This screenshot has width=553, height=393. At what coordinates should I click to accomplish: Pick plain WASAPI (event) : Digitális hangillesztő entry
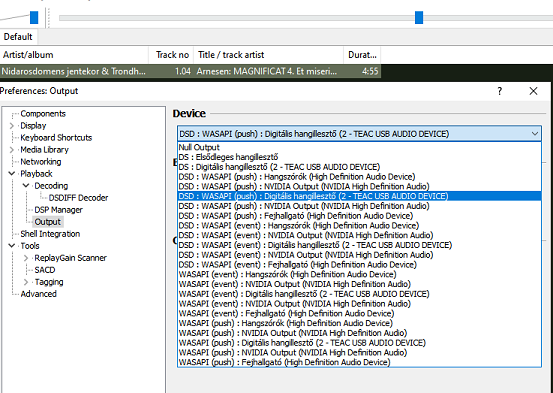tap(359, 294)
